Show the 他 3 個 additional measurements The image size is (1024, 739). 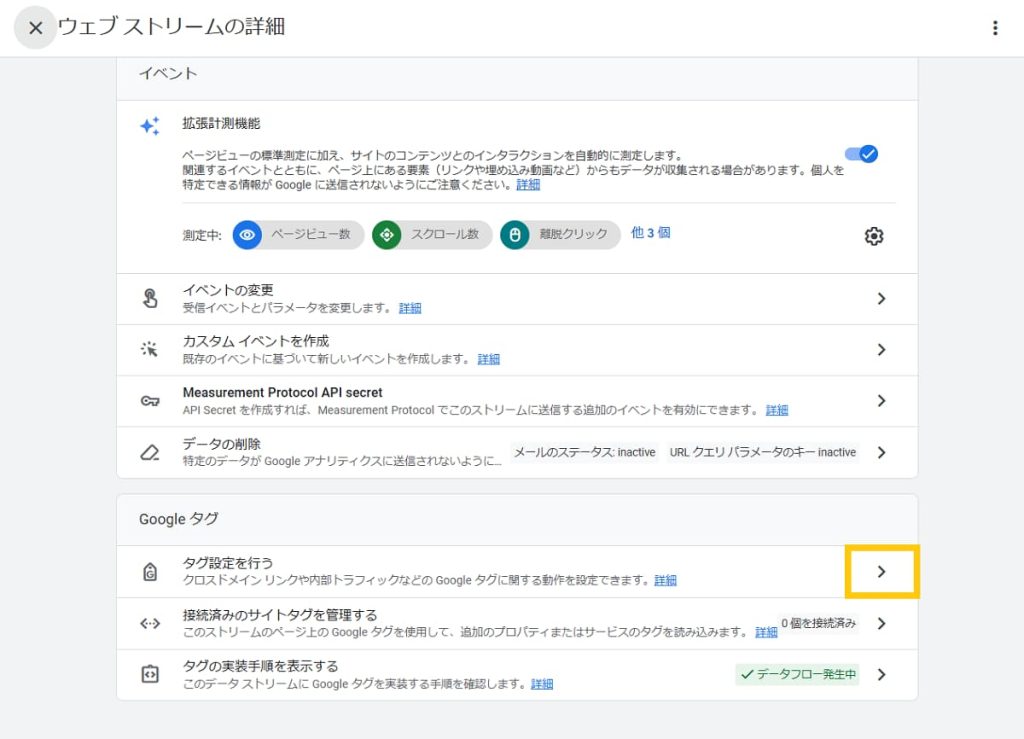pyautogui.click(x=650, y=233)
